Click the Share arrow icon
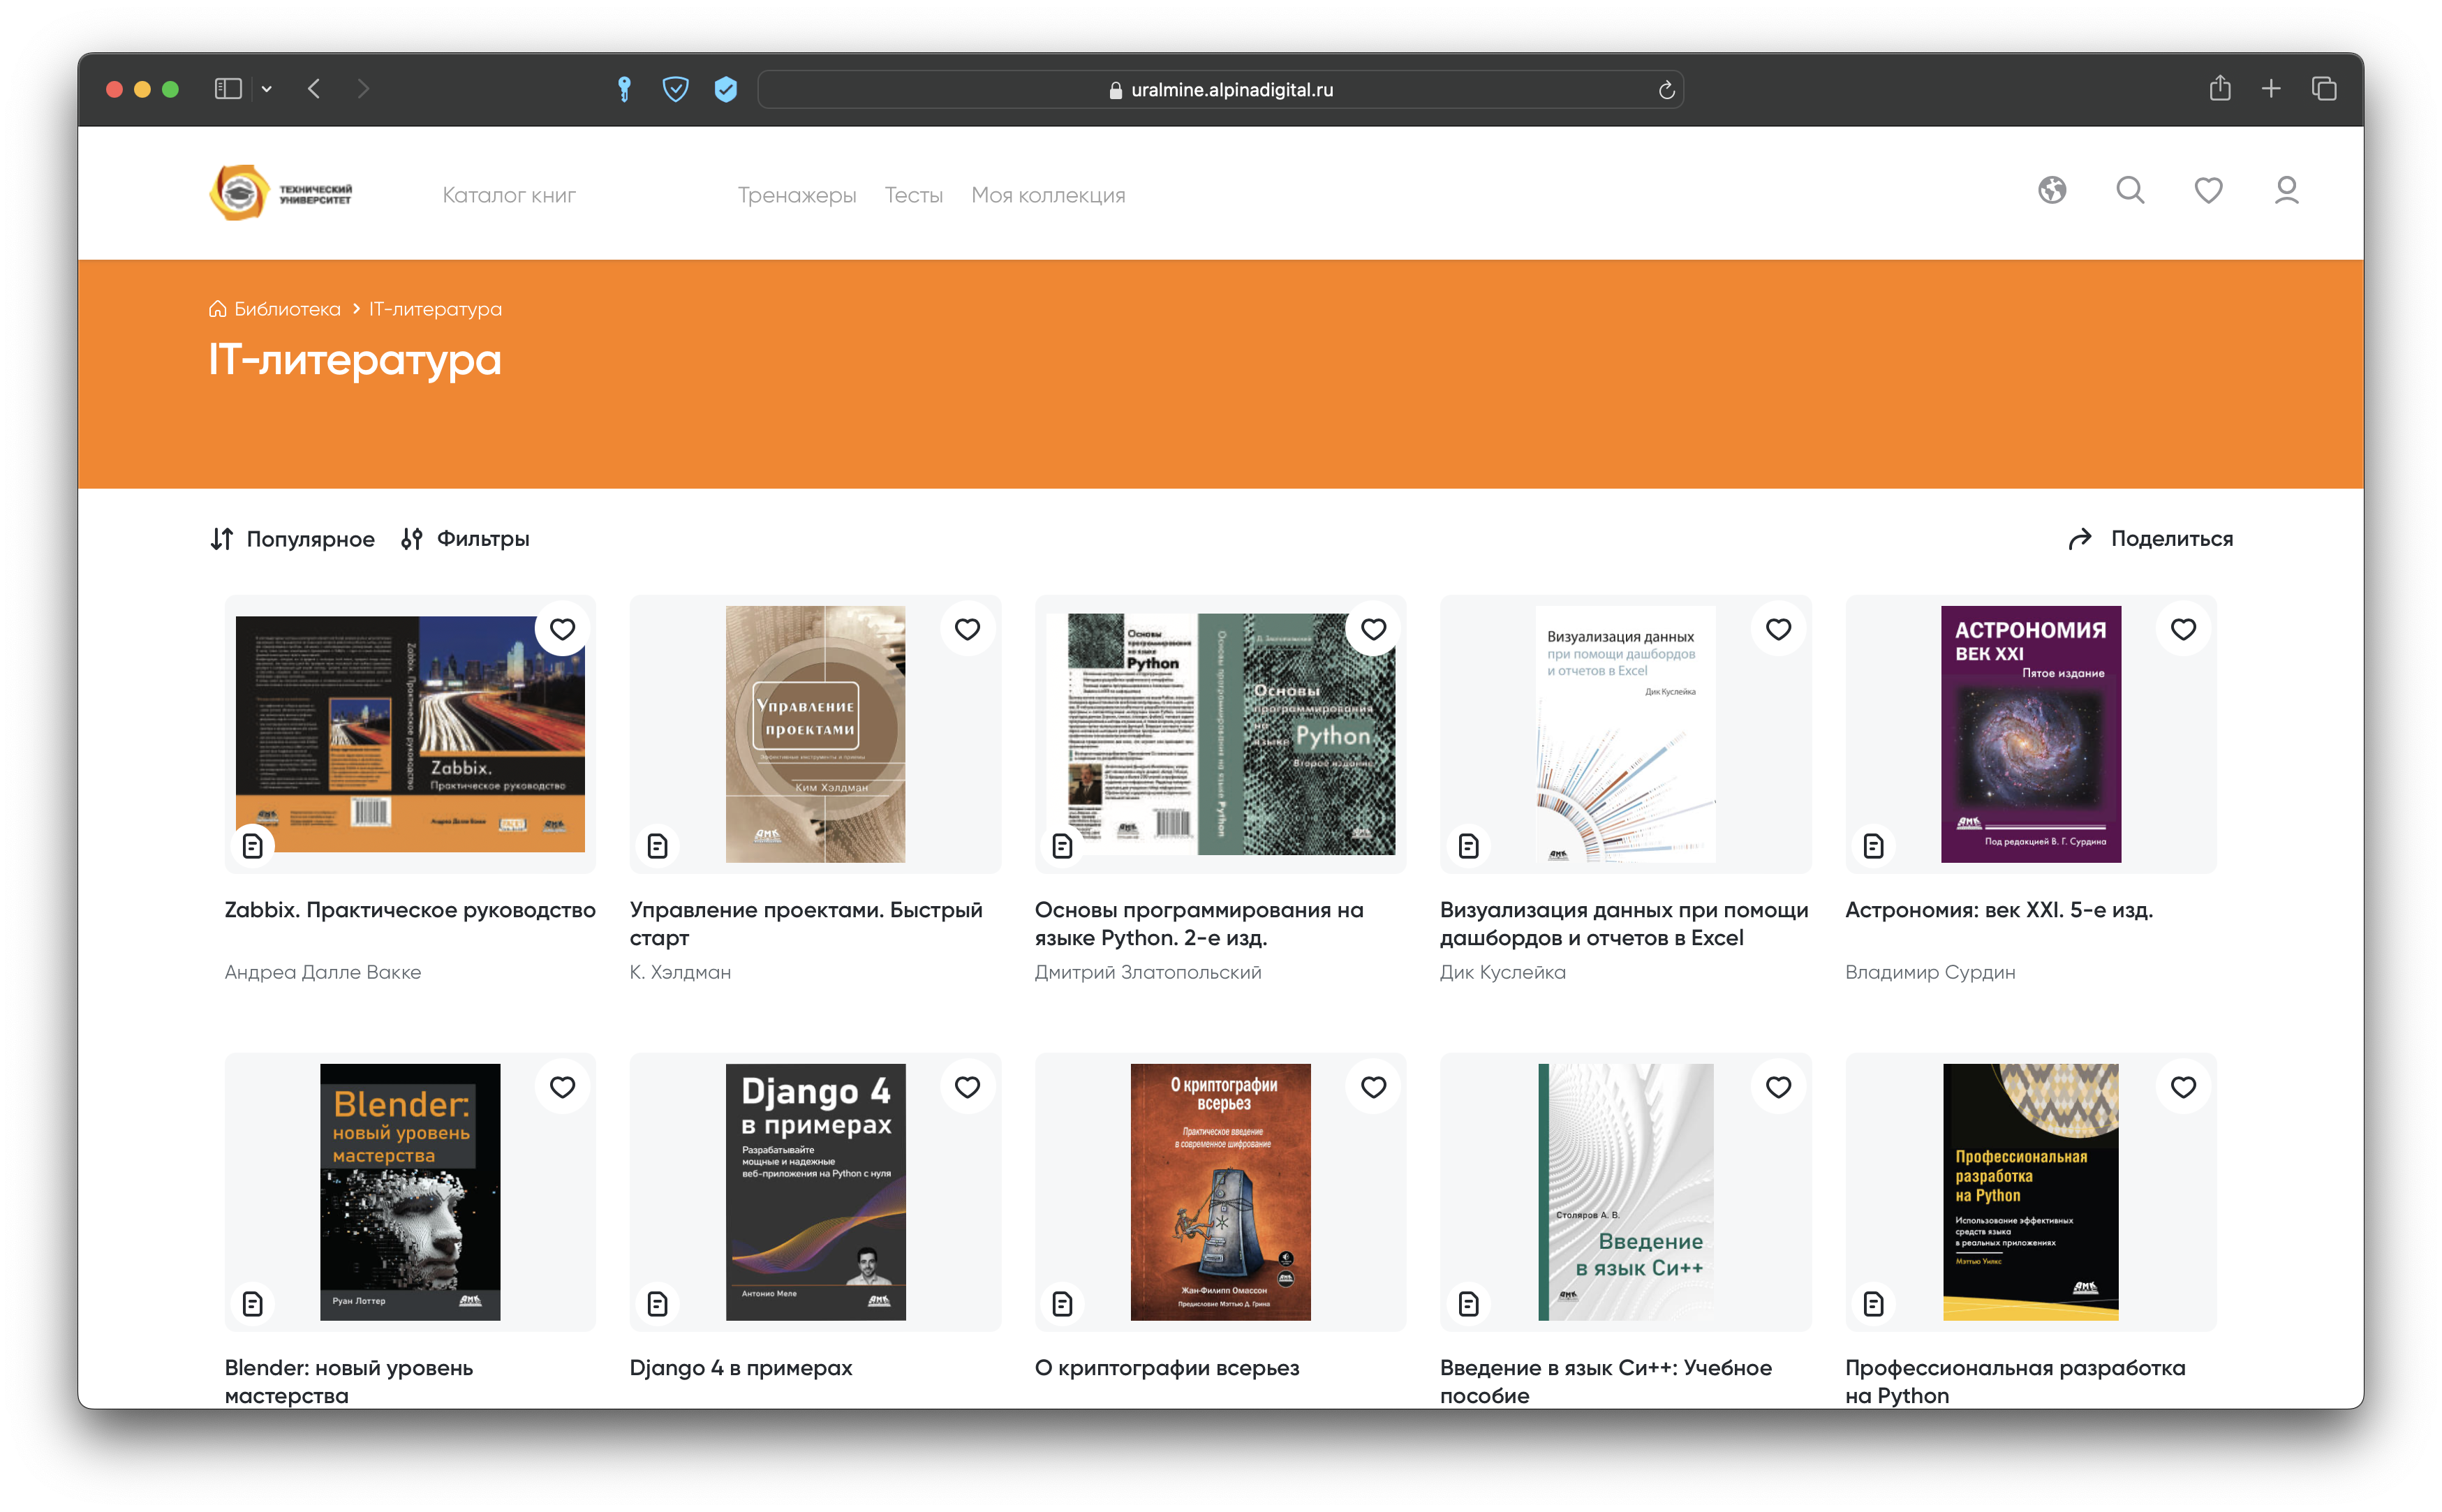 click(x=2080, y=539)
